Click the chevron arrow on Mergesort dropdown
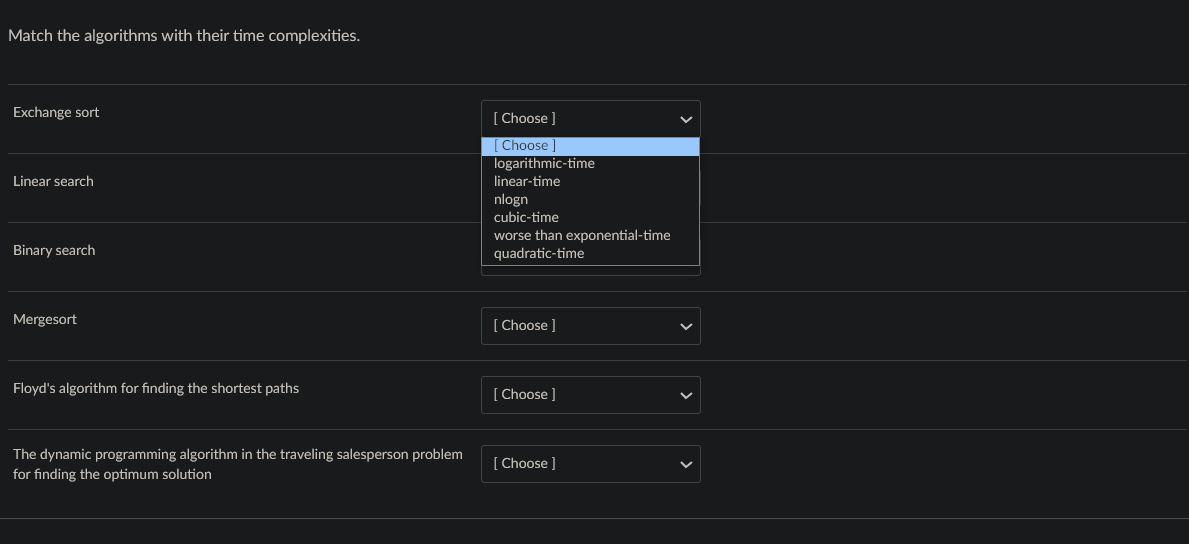The width and height of the screenshot is (1189, 544). point(686,326)
